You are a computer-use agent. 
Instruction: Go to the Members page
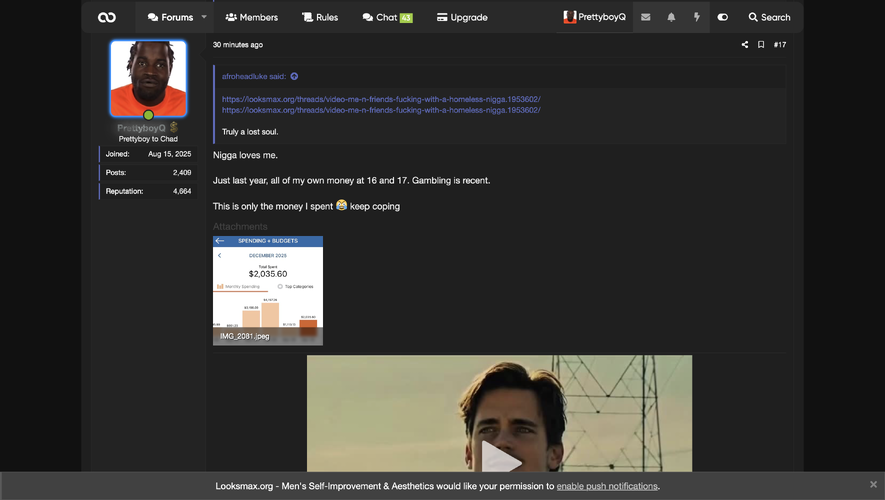pos(251,17)
